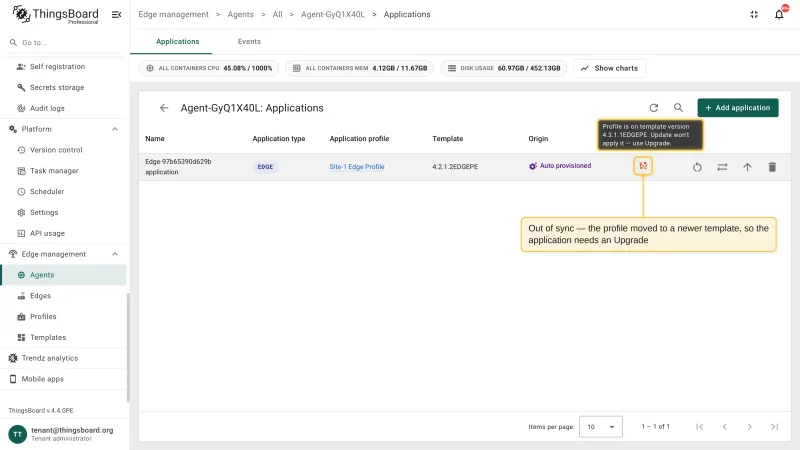Click the upgrade up-arrow icon

747,167
